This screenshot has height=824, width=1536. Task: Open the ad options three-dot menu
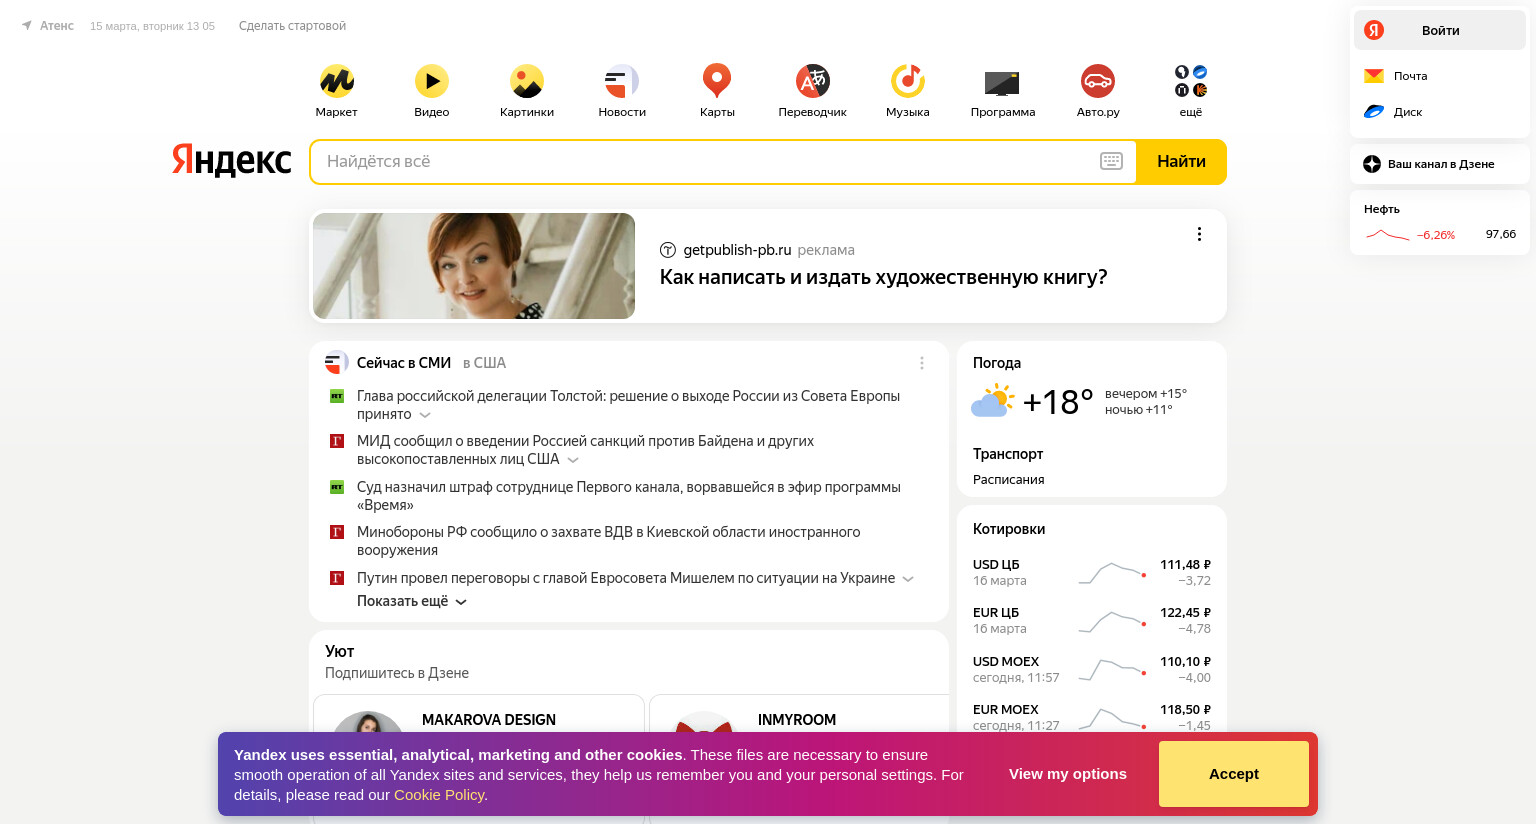pyautogui.click(x=1199, y=234)
